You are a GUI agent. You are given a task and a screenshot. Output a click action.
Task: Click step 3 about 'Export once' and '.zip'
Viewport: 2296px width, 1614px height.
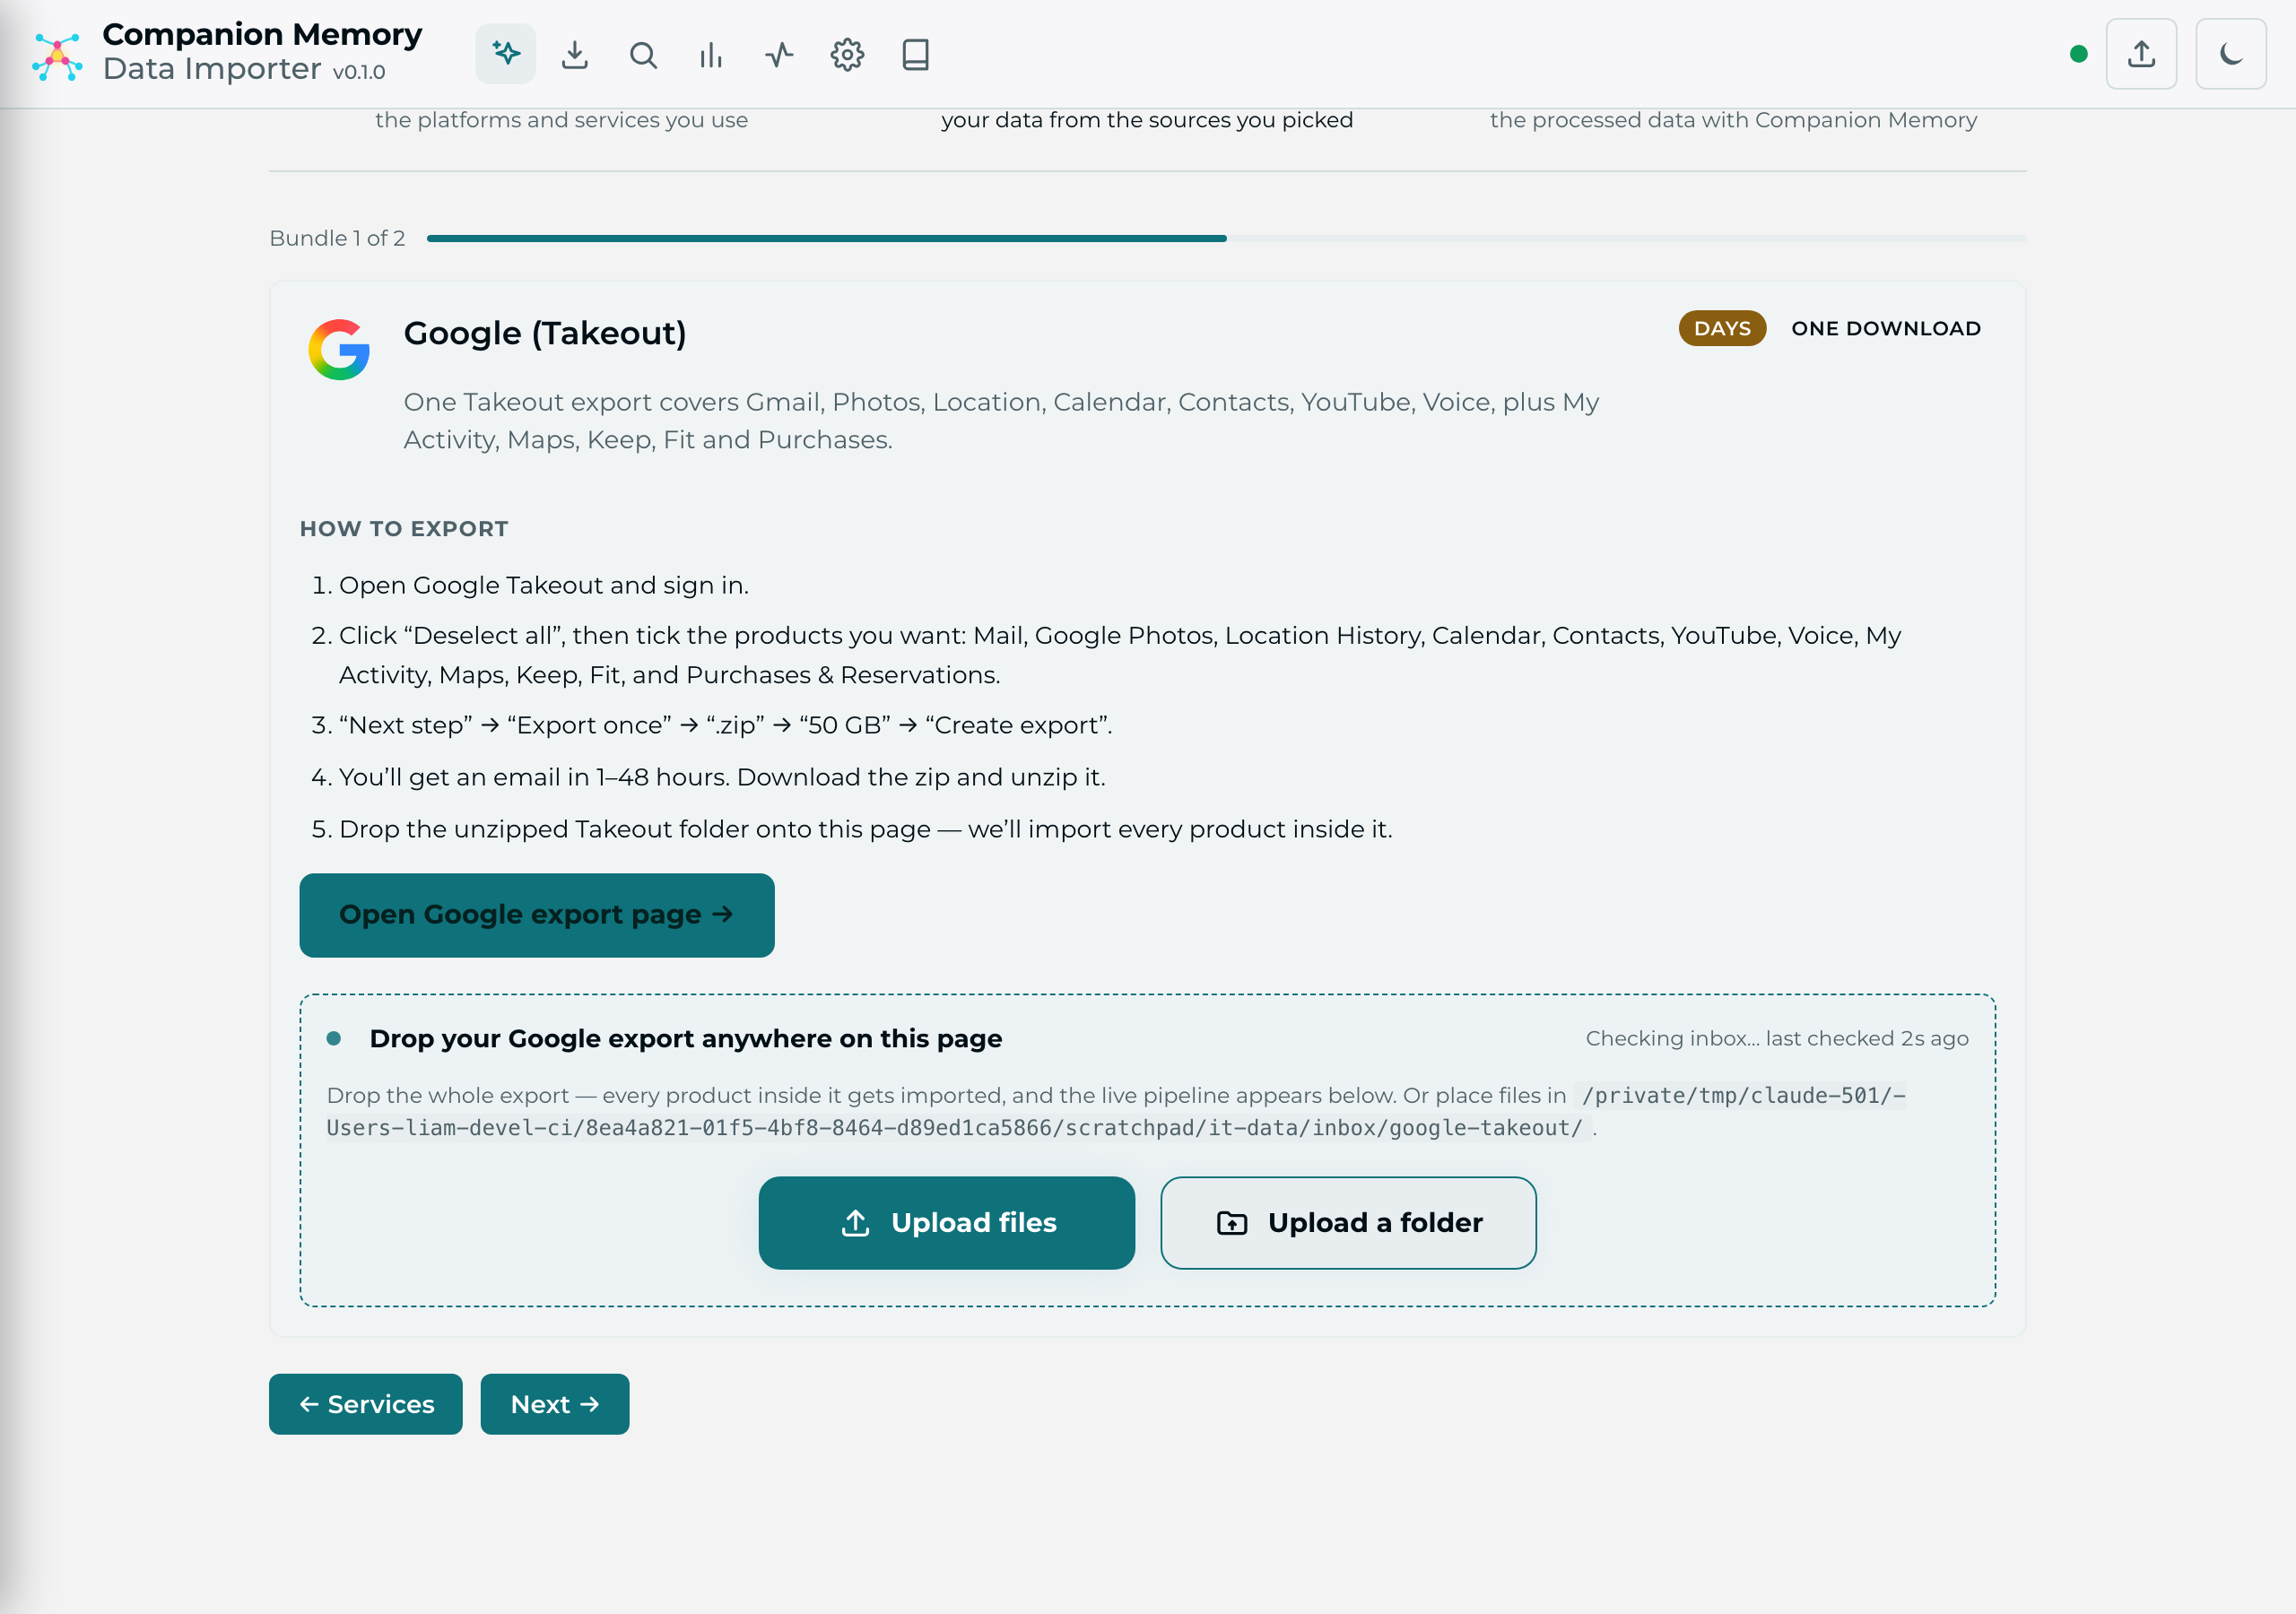(x=726, y=725)
